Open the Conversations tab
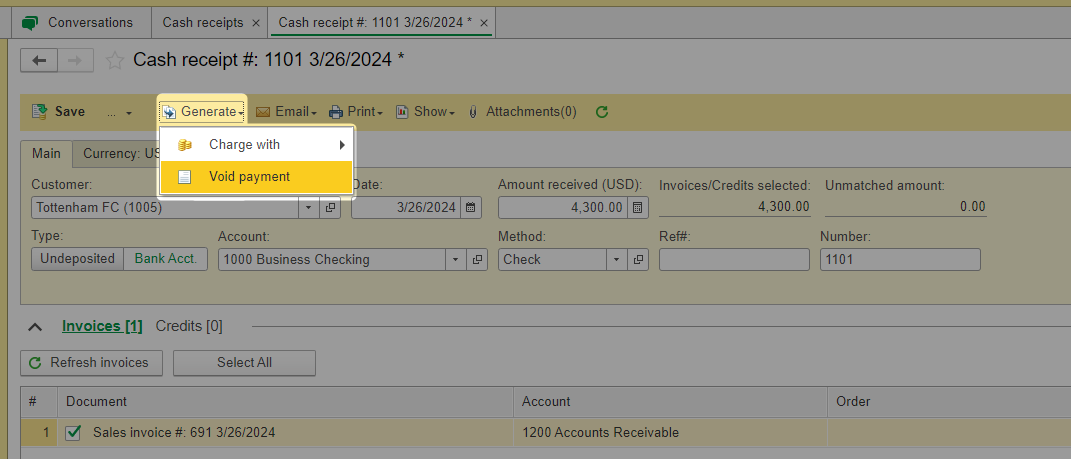 [82, 23]
